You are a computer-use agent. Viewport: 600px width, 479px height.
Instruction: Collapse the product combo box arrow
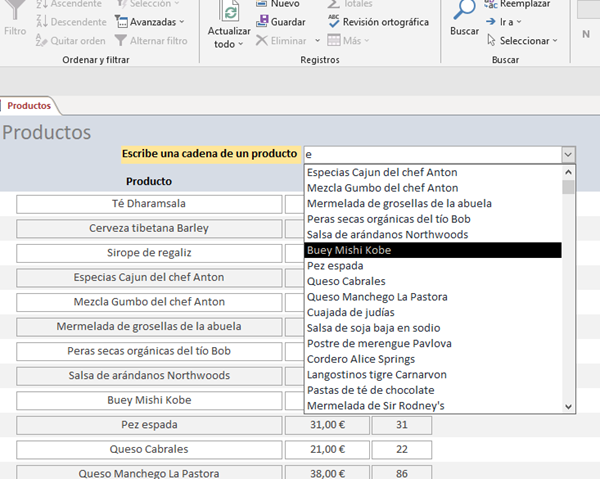tap(568, 155)
